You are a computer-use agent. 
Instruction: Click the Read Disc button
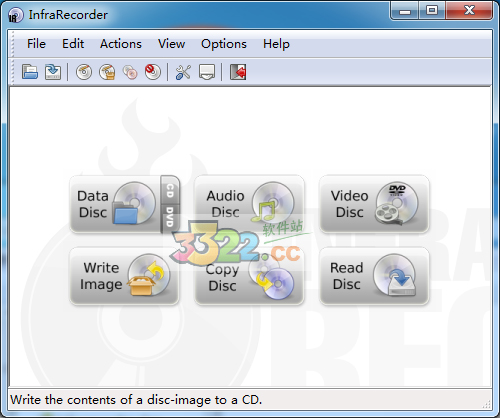point(374,276)
